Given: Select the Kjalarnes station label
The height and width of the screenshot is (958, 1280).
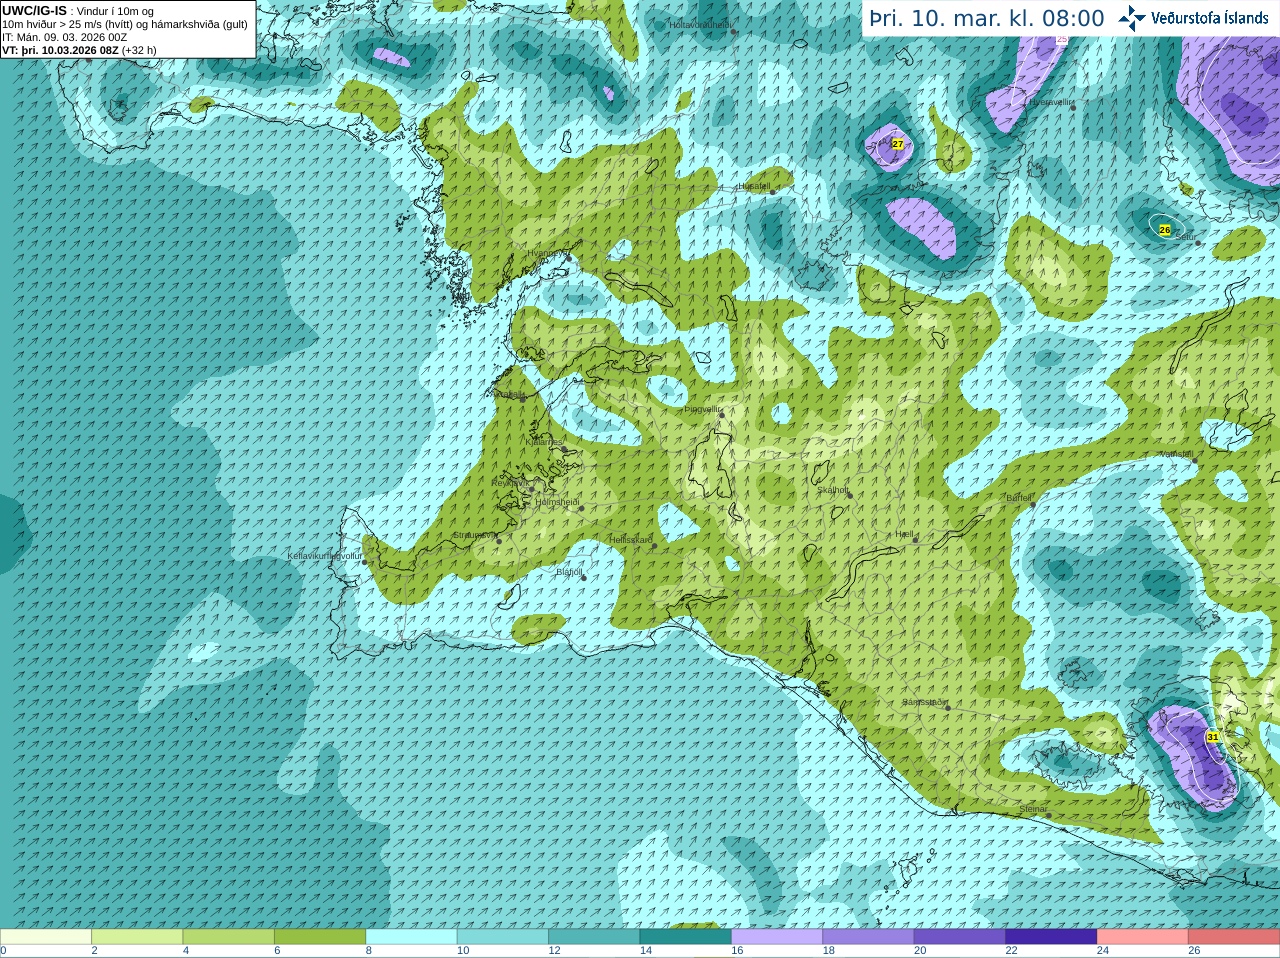Looking at the screenshot, I should click(x=545, y=441).
